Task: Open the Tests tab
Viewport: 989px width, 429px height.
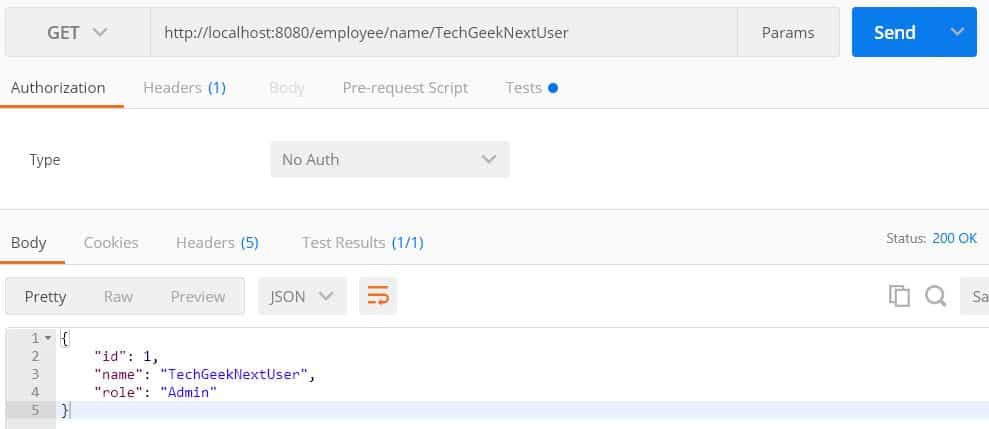Action: (531, 88)
